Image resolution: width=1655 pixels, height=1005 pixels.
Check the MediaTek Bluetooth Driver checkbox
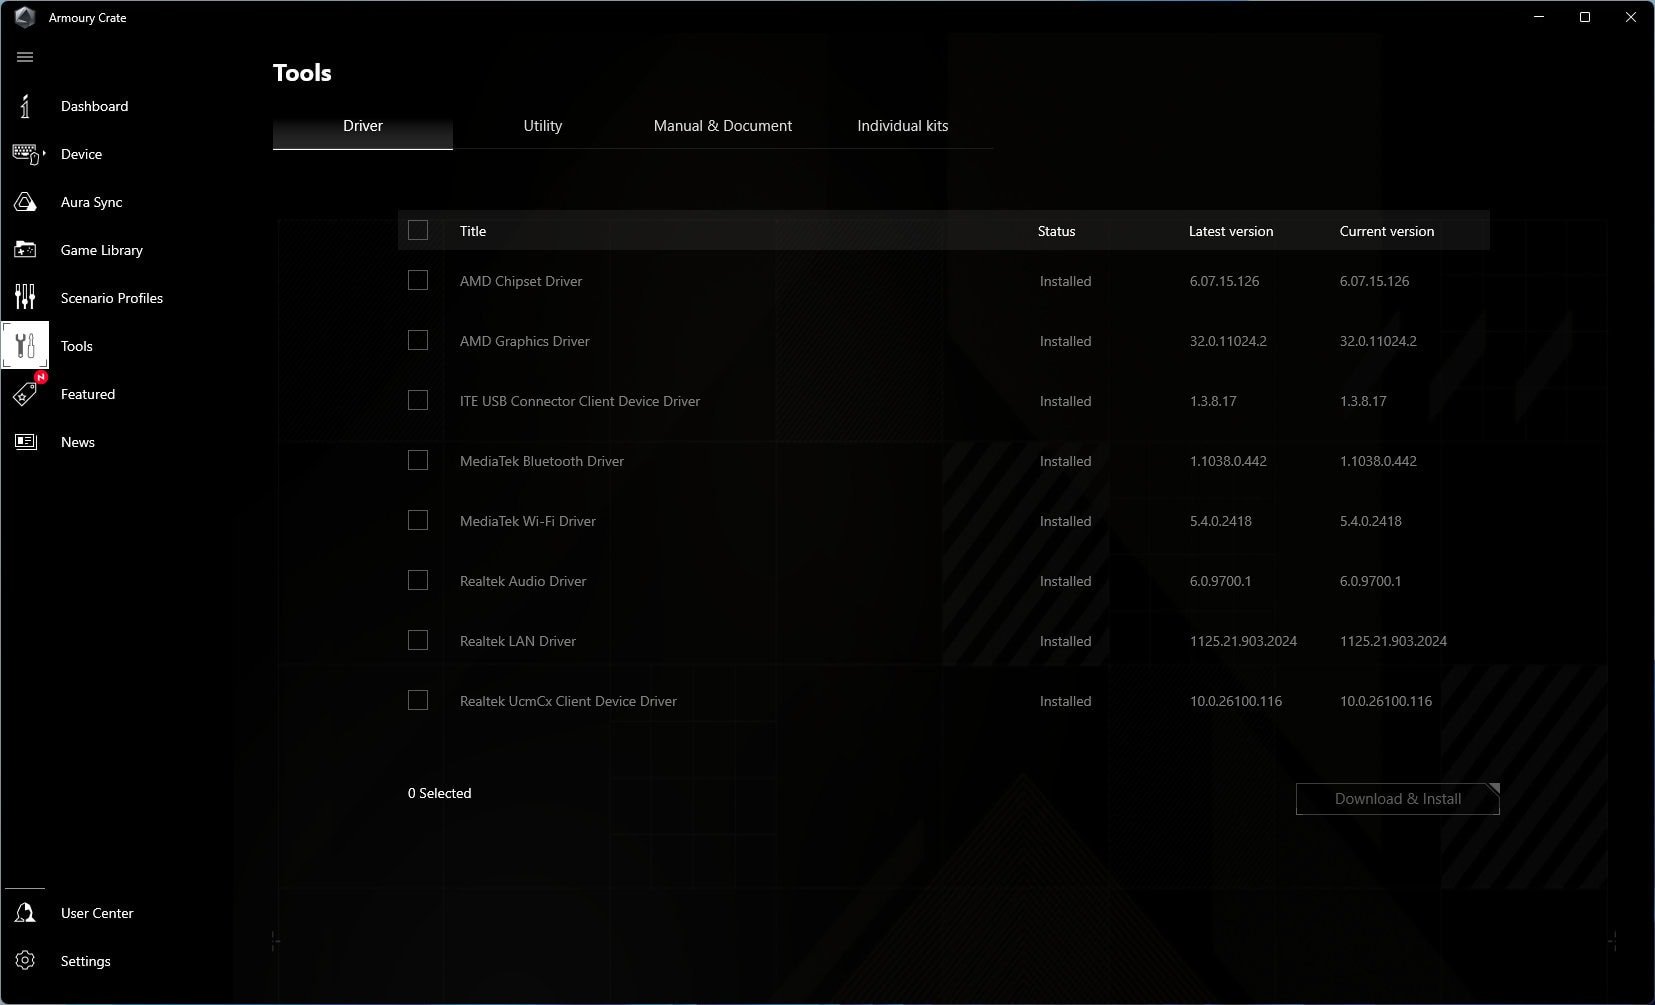click(x=418, y=460)
